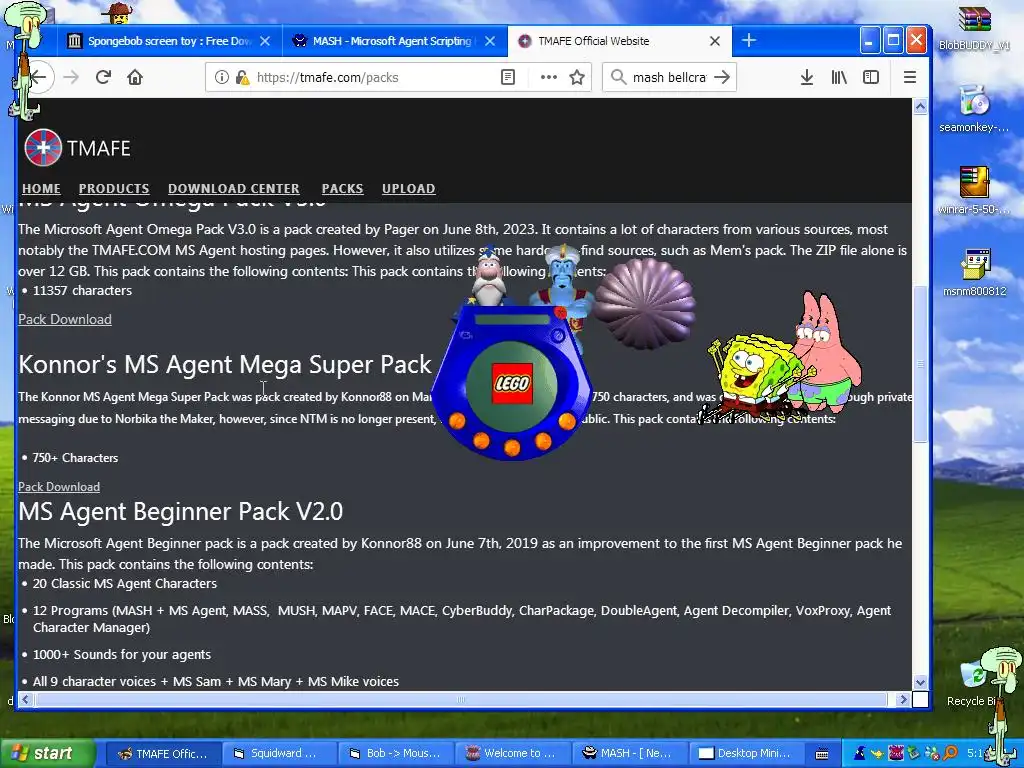Click '11357 characters' bullet text
The image size is (1024, 768).
[x=82, y=291]
